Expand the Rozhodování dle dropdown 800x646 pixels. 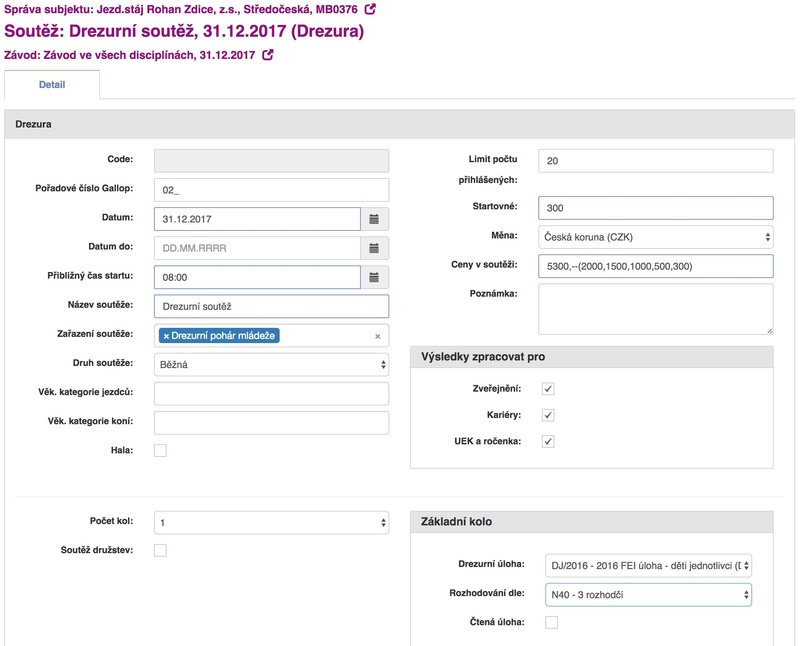click(x=648, y=595)
